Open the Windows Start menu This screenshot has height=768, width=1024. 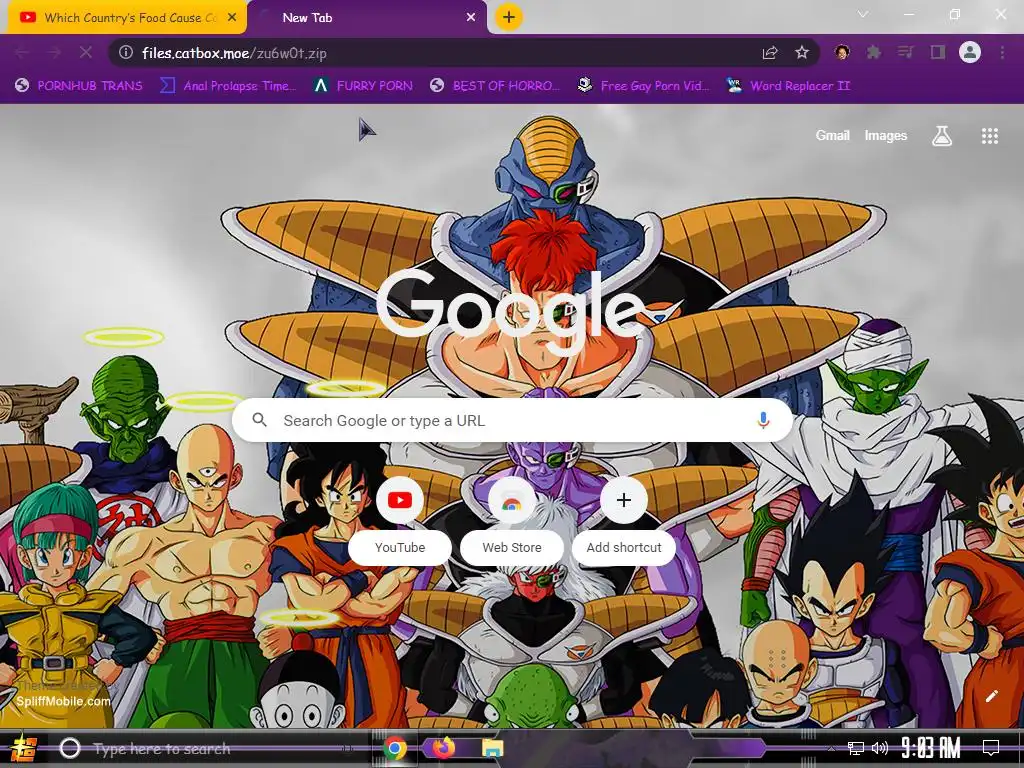click(24, 748)
